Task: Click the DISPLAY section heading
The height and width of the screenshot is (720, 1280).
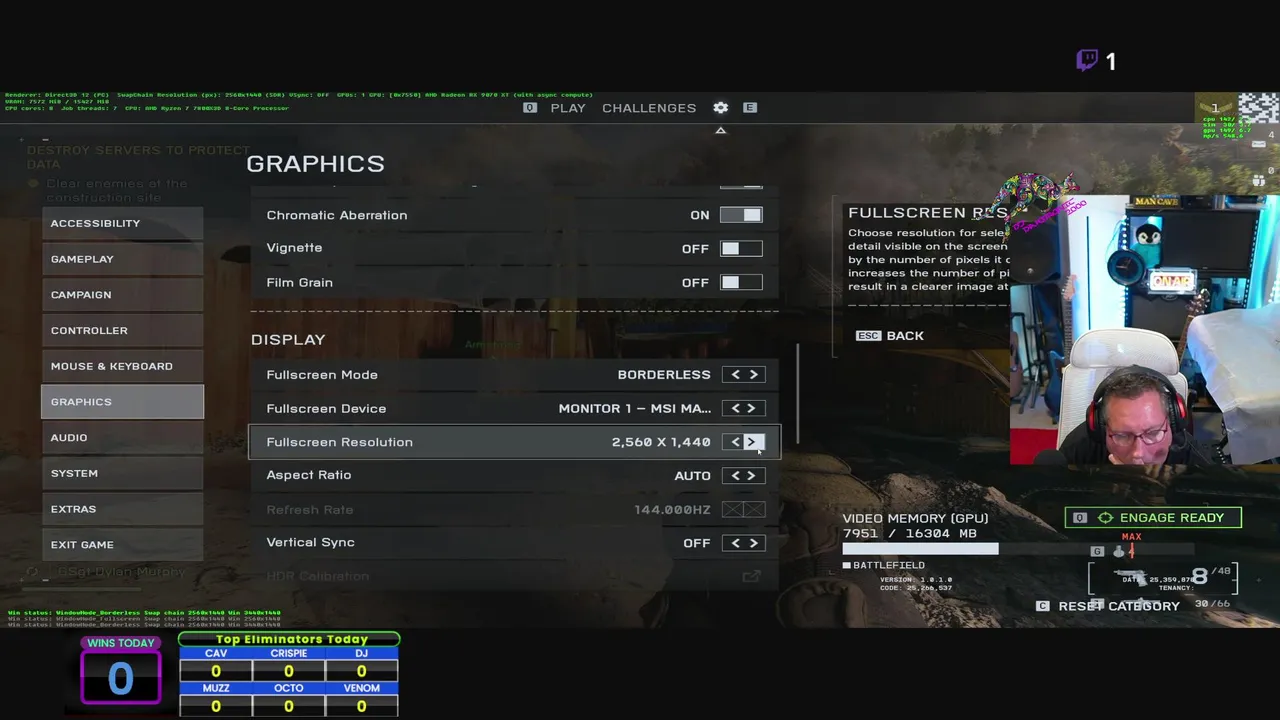Action: pyautogui.click(x=288, y=340)
